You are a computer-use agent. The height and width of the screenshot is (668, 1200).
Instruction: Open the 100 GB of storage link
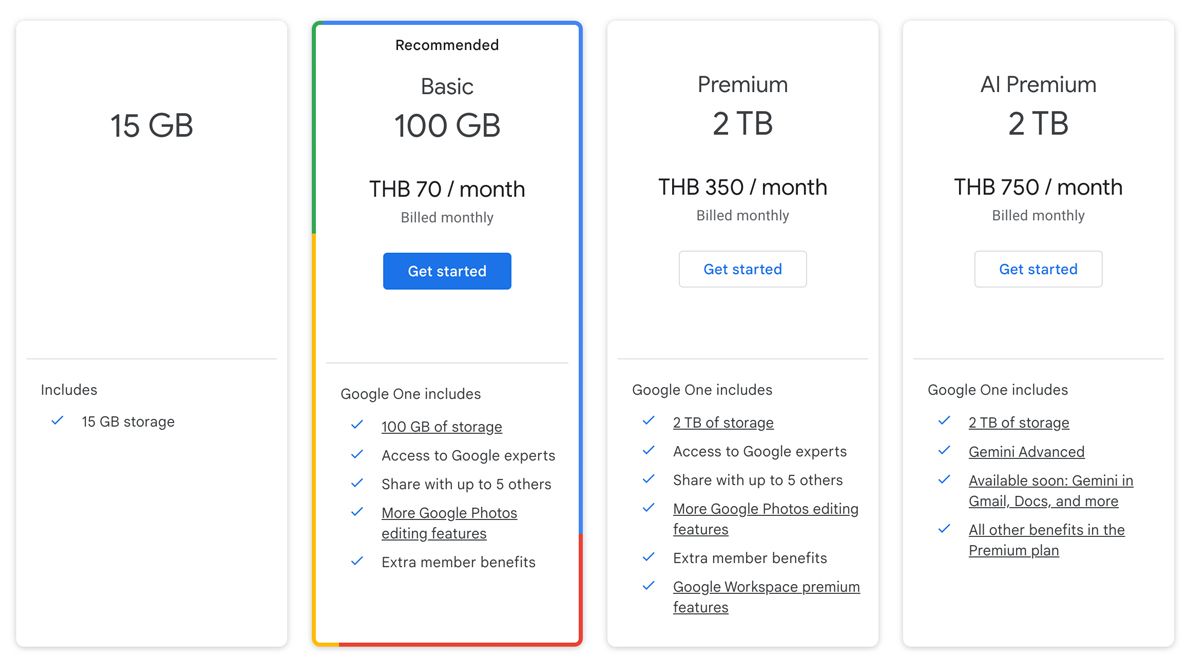[x=442, y=426]
